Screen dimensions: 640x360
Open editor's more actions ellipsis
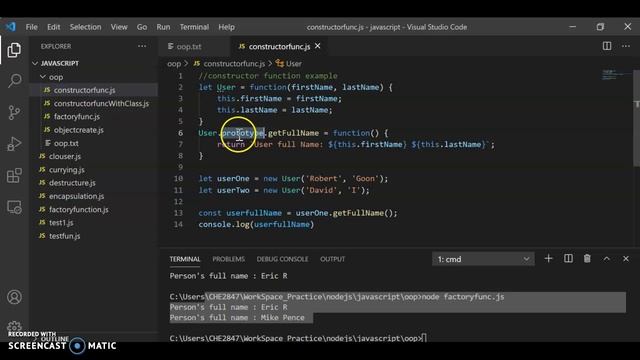[x=626, y=46]
